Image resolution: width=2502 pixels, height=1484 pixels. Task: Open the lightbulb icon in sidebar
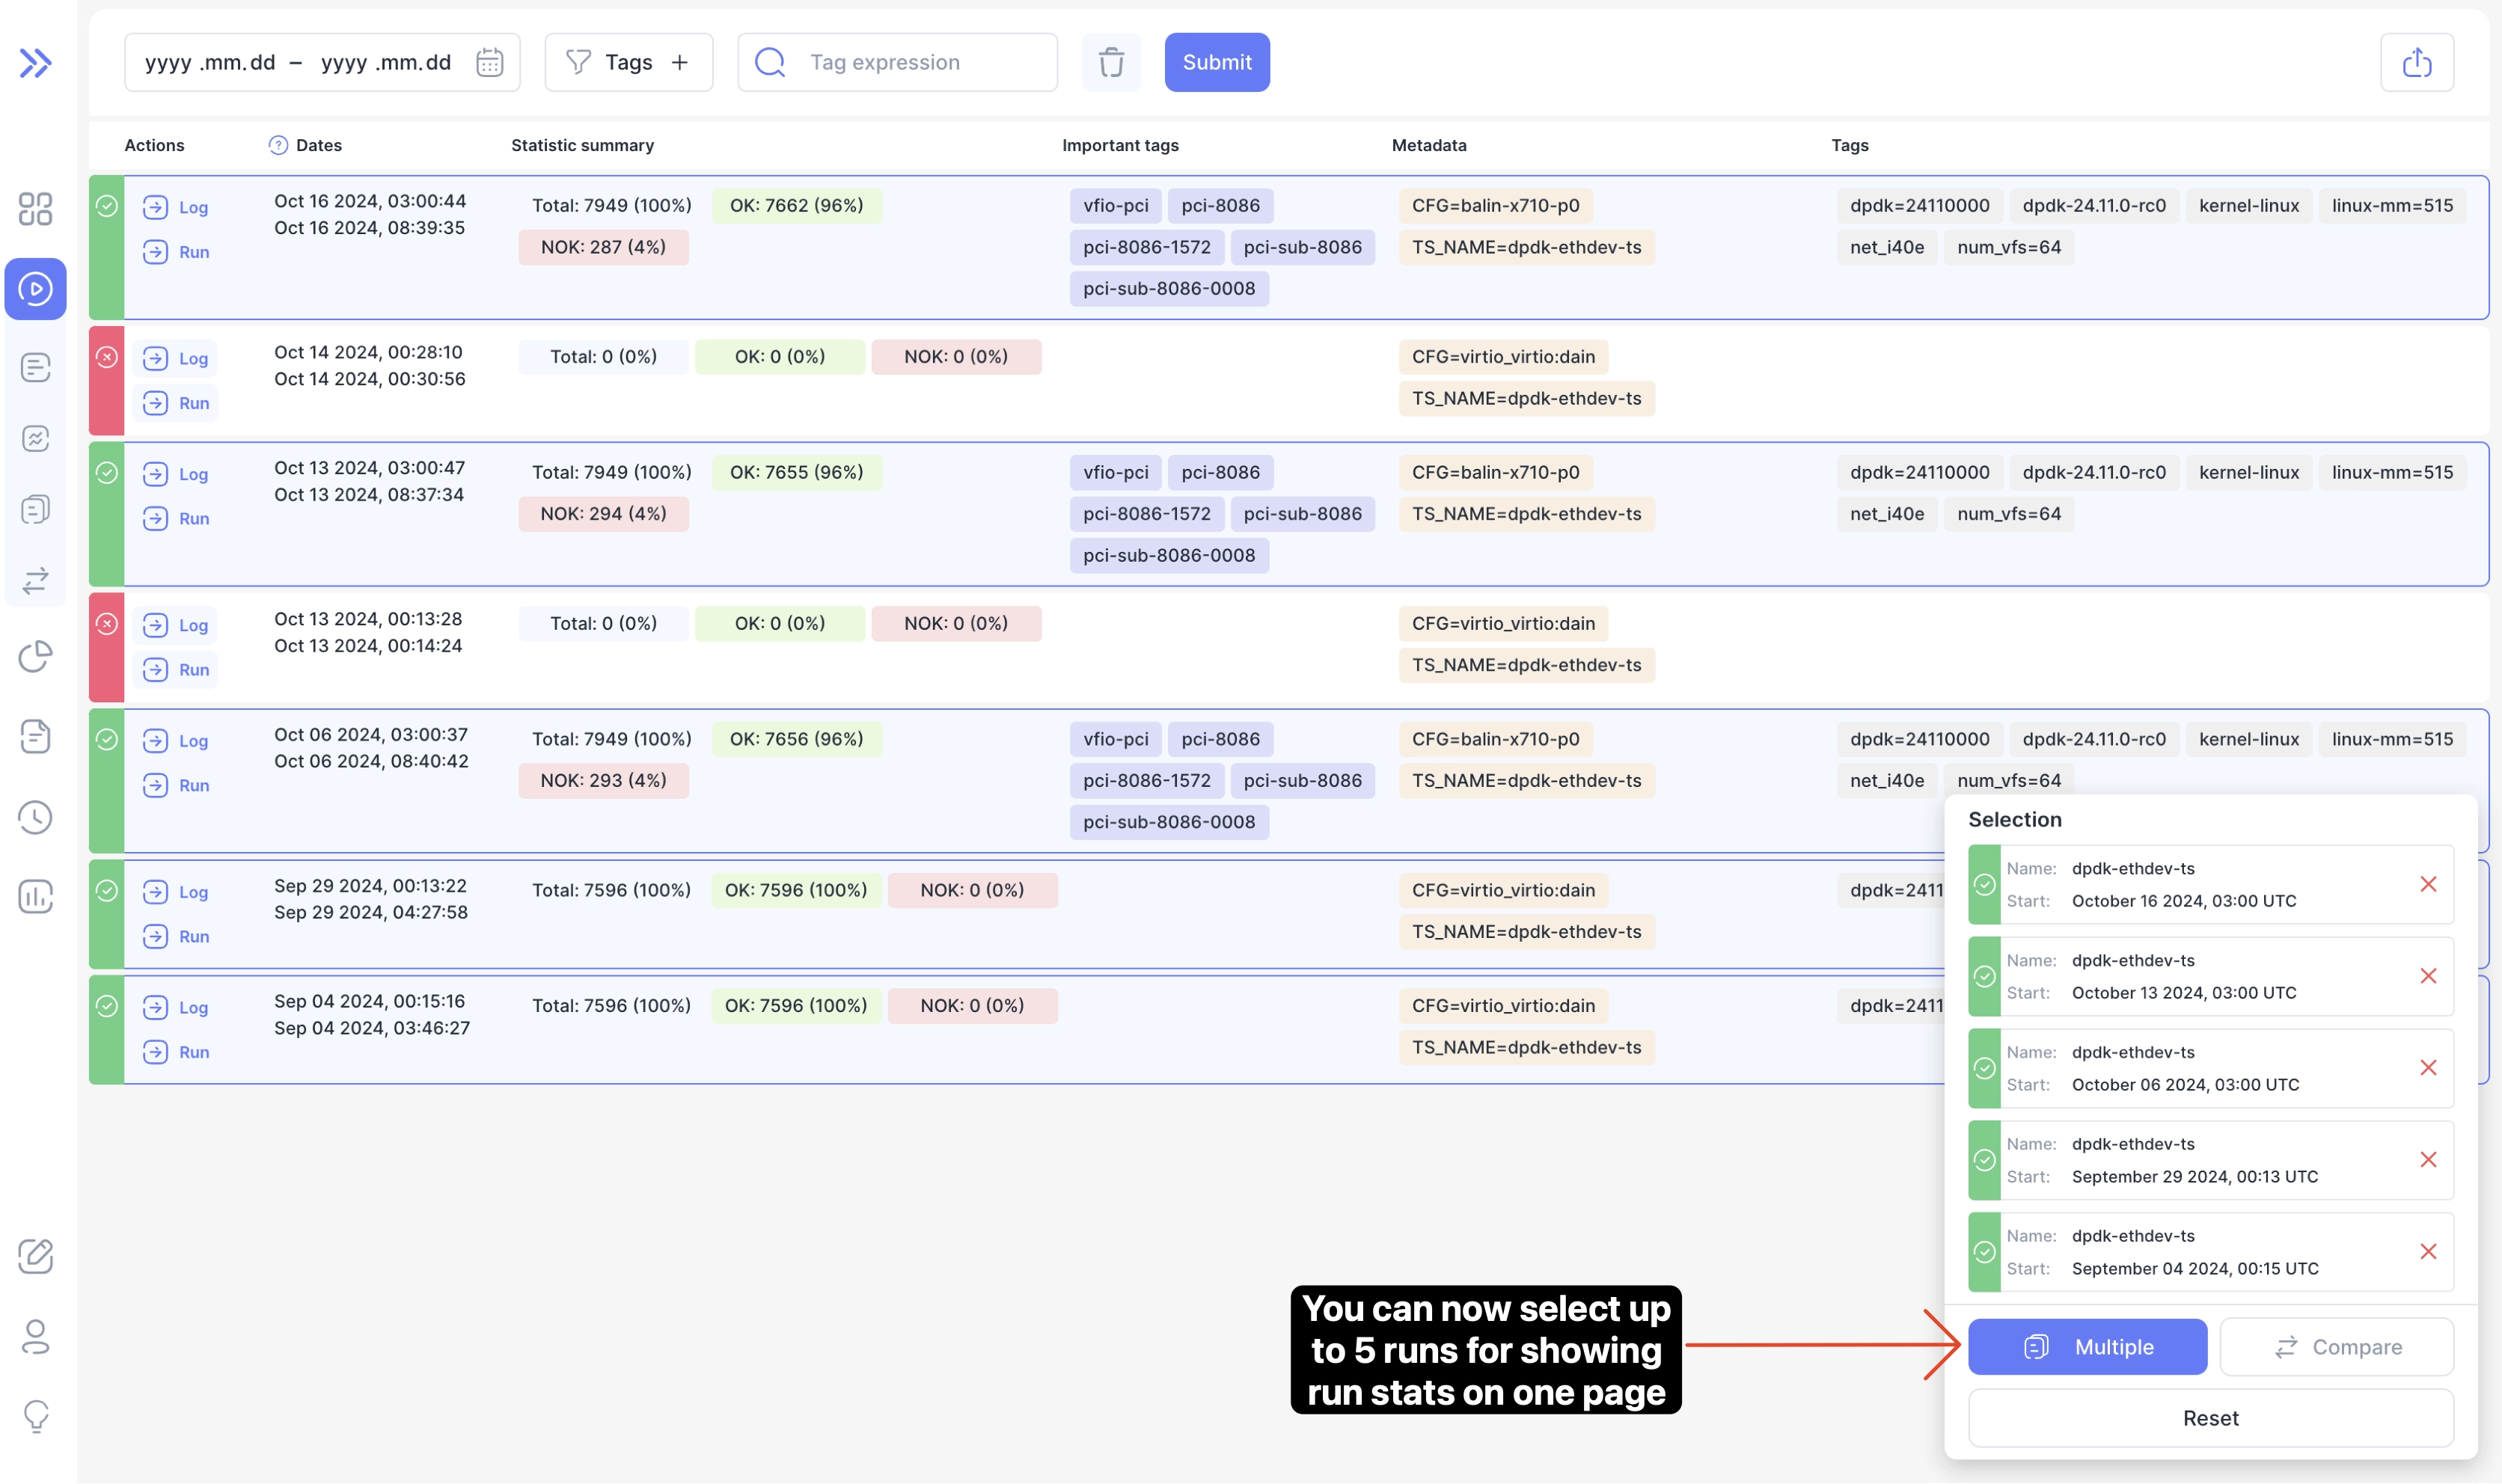coord(35,1415)
